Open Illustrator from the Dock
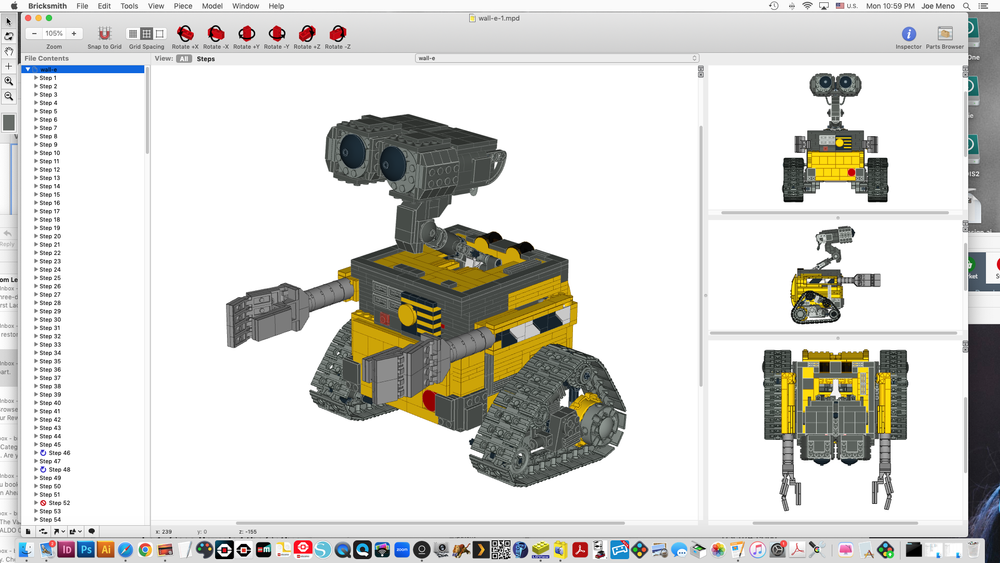Viewport: 1000px width, 563px height. (x=106, y=549)
